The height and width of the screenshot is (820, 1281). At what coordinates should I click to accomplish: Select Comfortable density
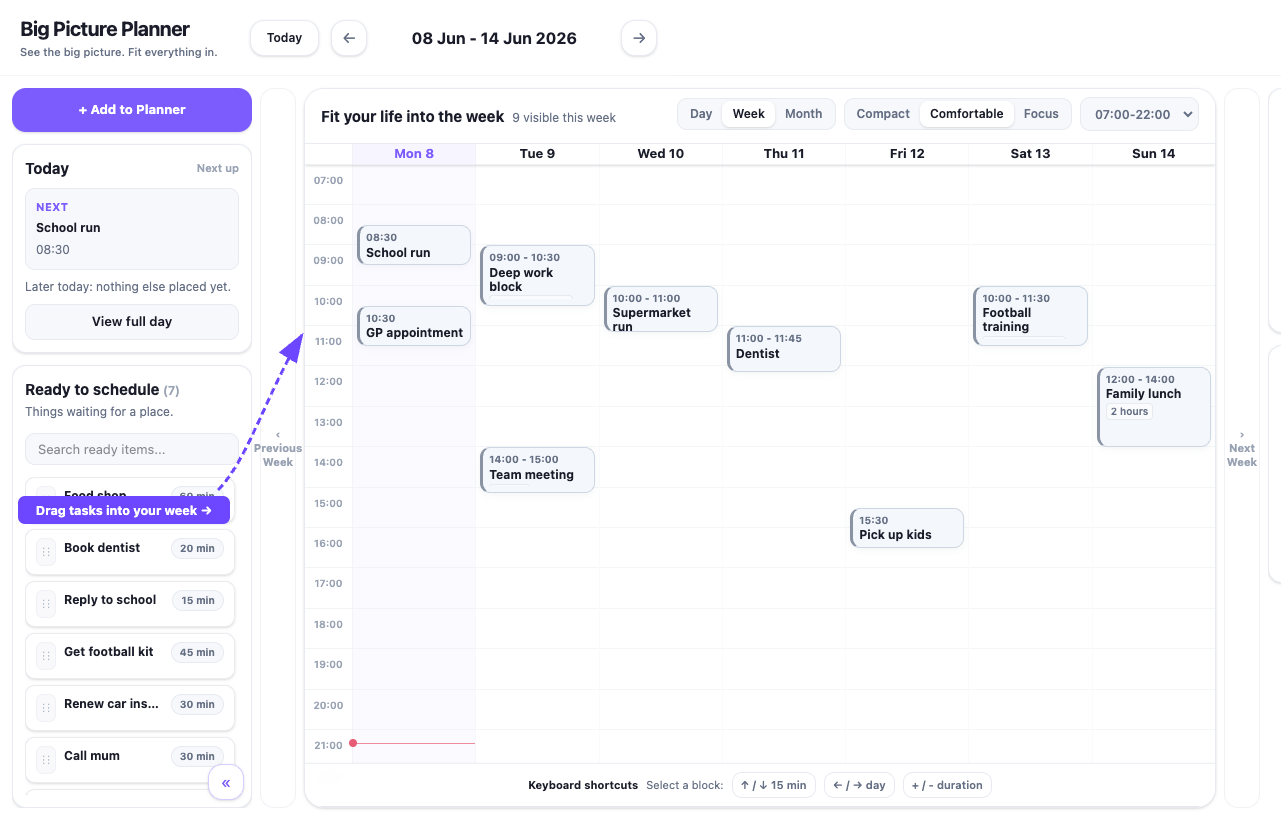pyautogui.click(x=967, y=114)
